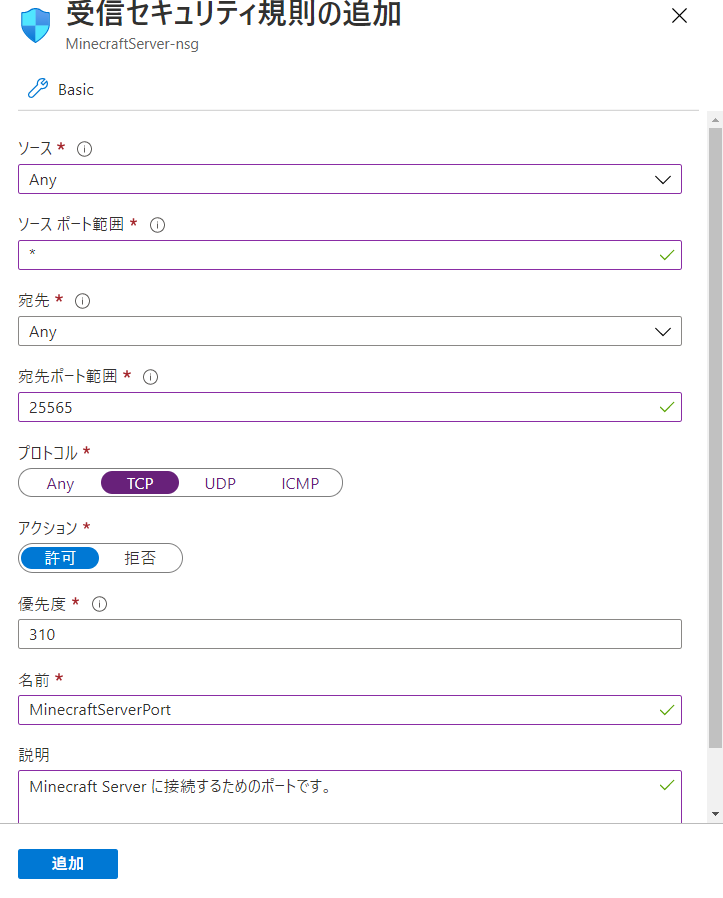723x898 pixels.
Task: Click the green checkmark in 説明 field
Action: tap(666, 786)
